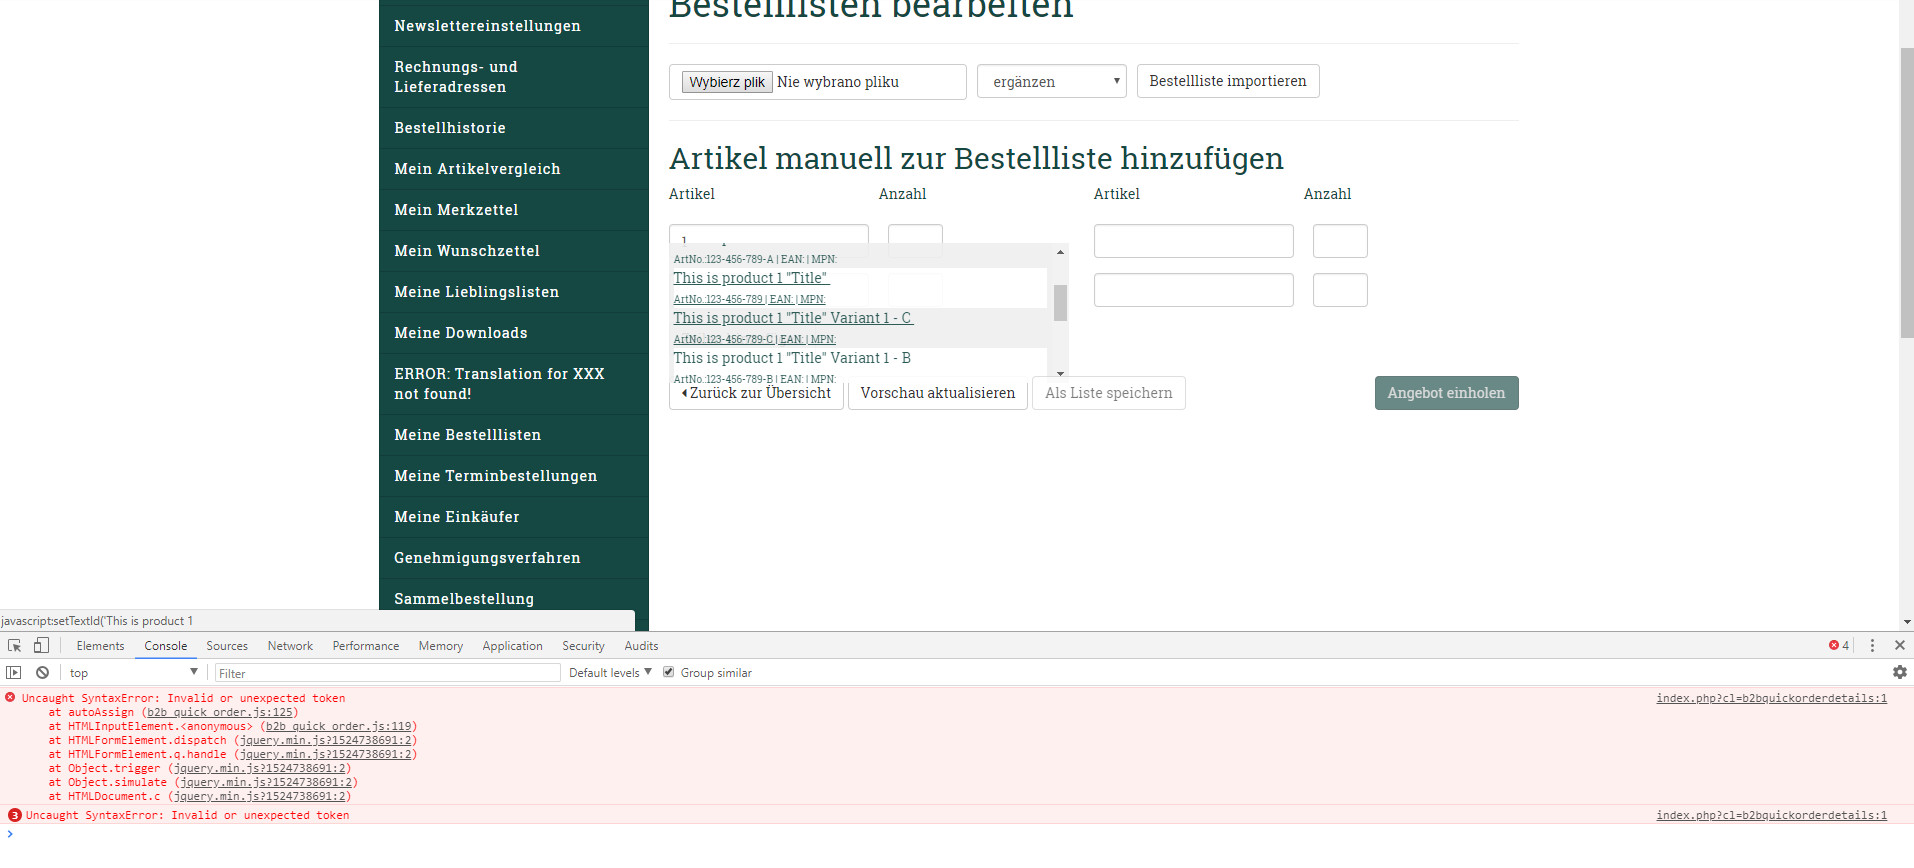Activate the inspect element picker icon
Viewport: 1914px width, 868px height.
click(x=14, y=646)
